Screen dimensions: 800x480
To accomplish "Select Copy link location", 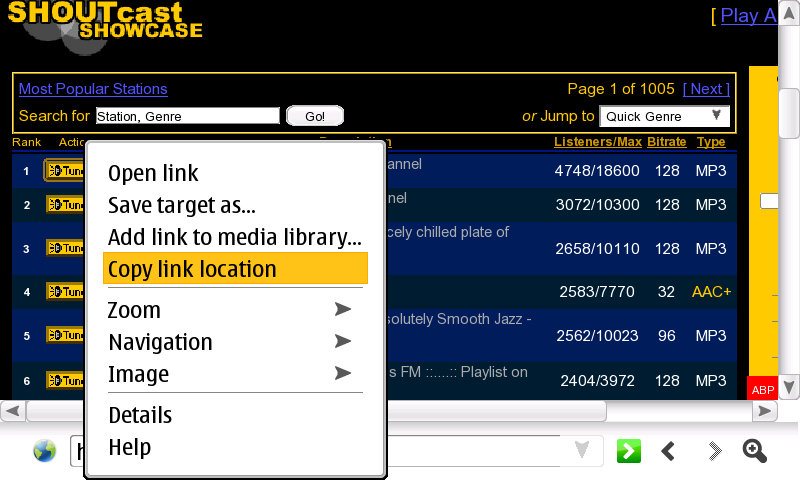I will tap(235, 268).
